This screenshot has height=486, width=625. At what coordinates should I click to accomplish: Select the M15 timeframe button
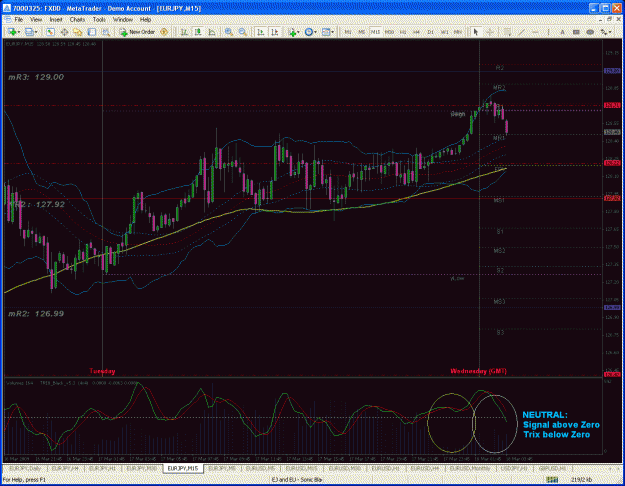click(x=375, y=32)
